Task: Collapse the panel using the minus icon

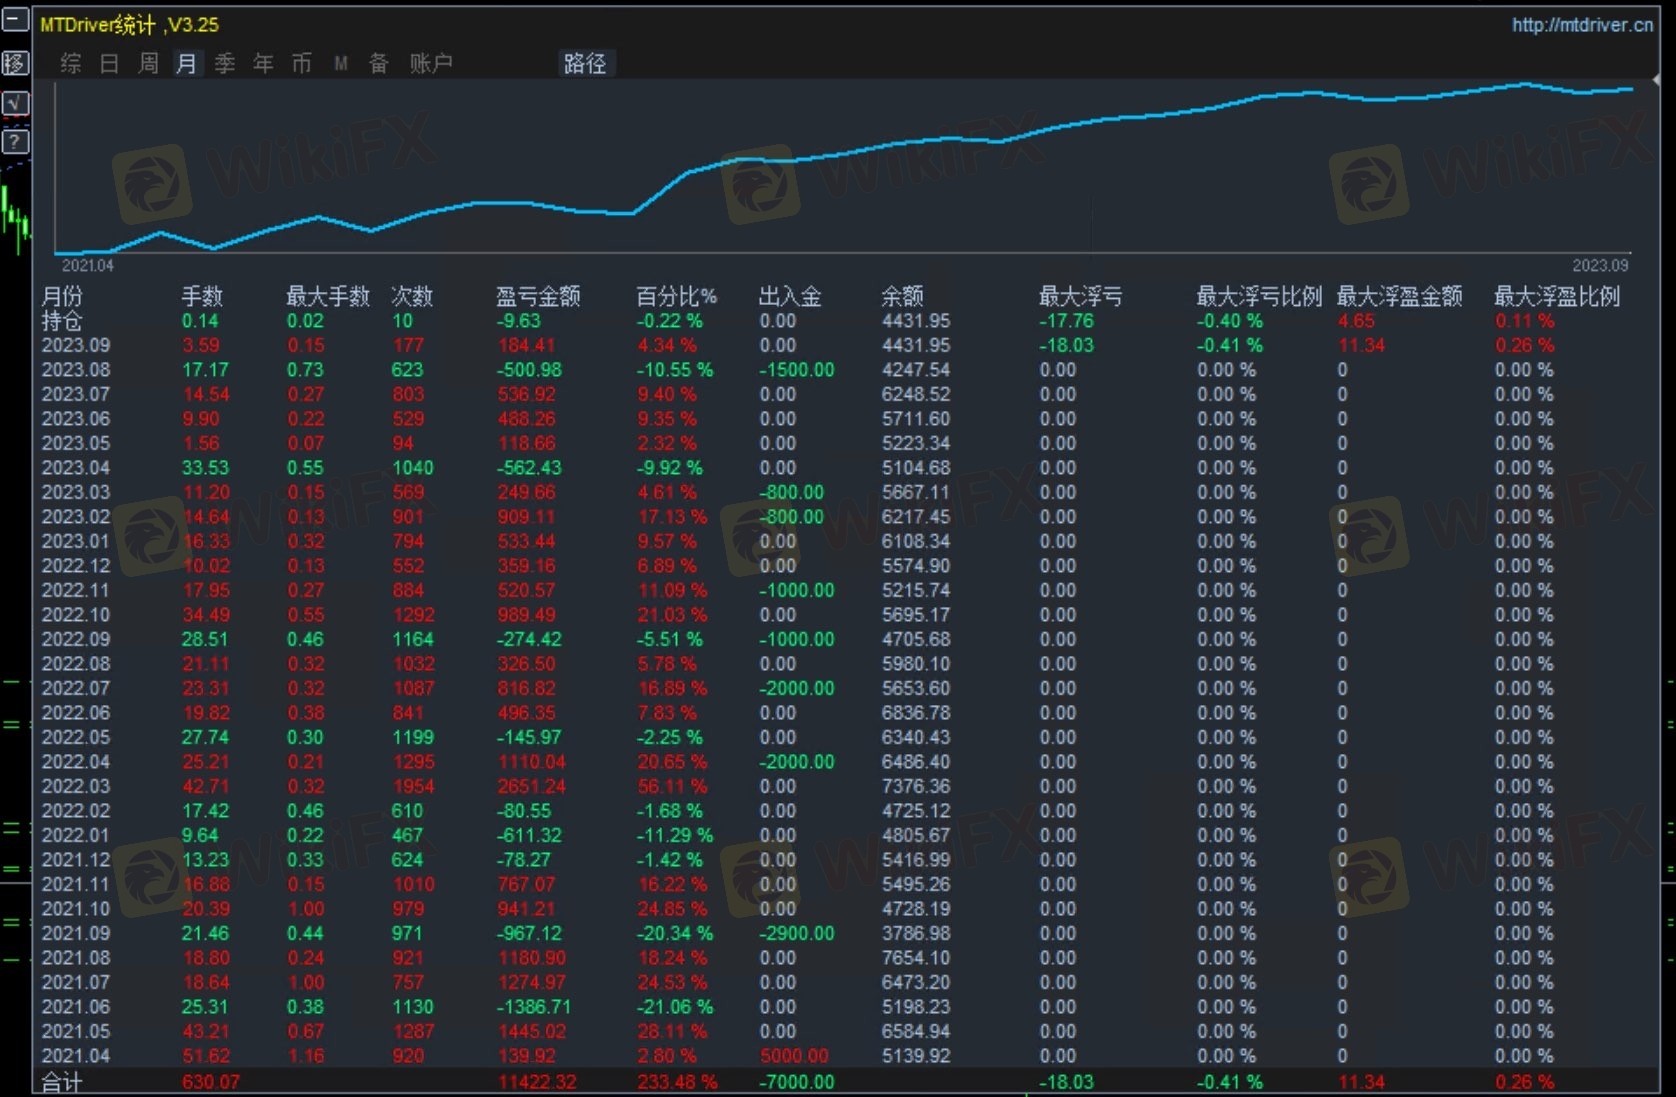Action: click(15, 21)
